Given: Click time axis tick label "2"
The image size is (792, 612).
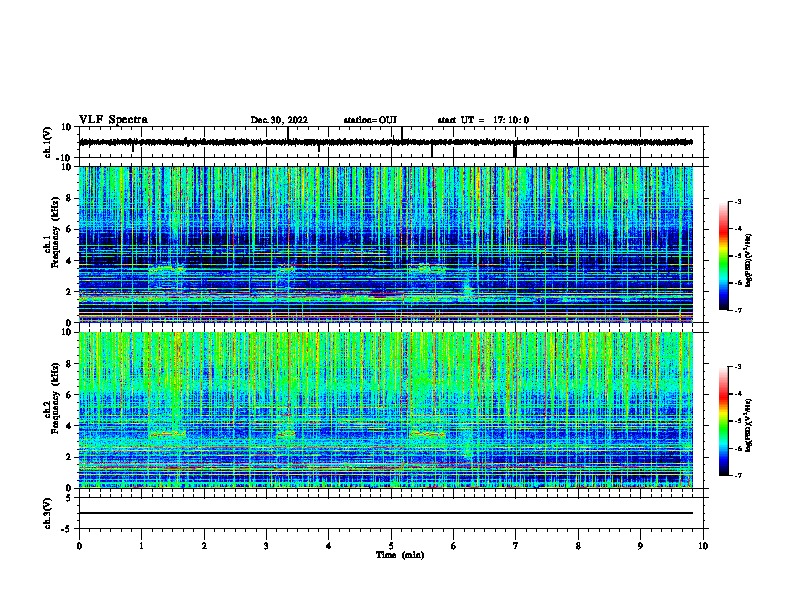Looking at the screenshot, I should pos(204,546).
